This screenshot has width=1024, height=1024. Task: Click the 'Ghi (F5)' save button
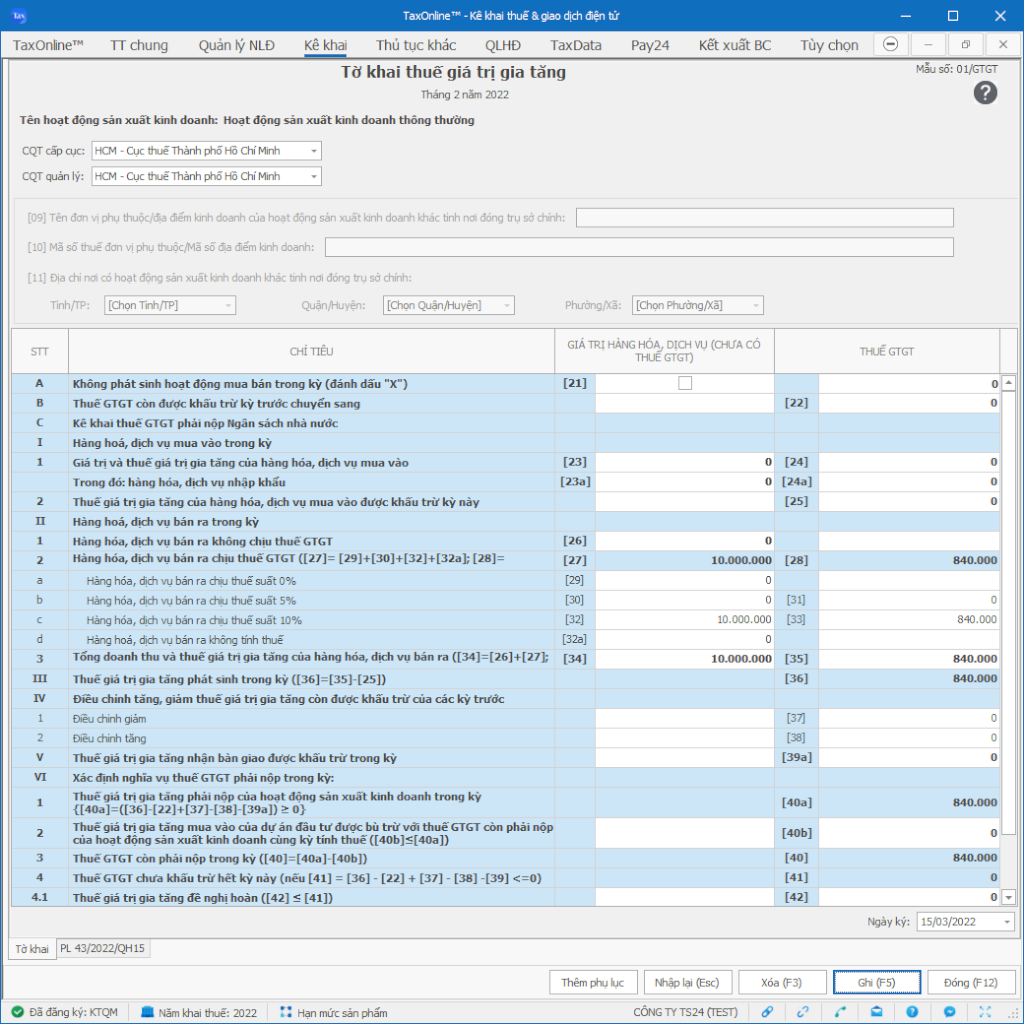tap(875, 982)
